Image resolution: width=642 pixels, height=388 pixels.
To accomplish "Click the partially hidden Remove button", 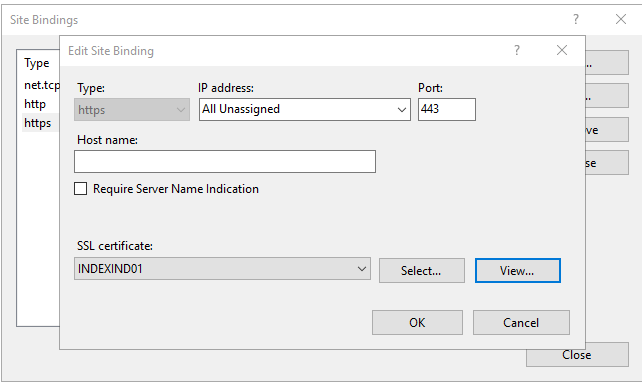I will point(607,130).
